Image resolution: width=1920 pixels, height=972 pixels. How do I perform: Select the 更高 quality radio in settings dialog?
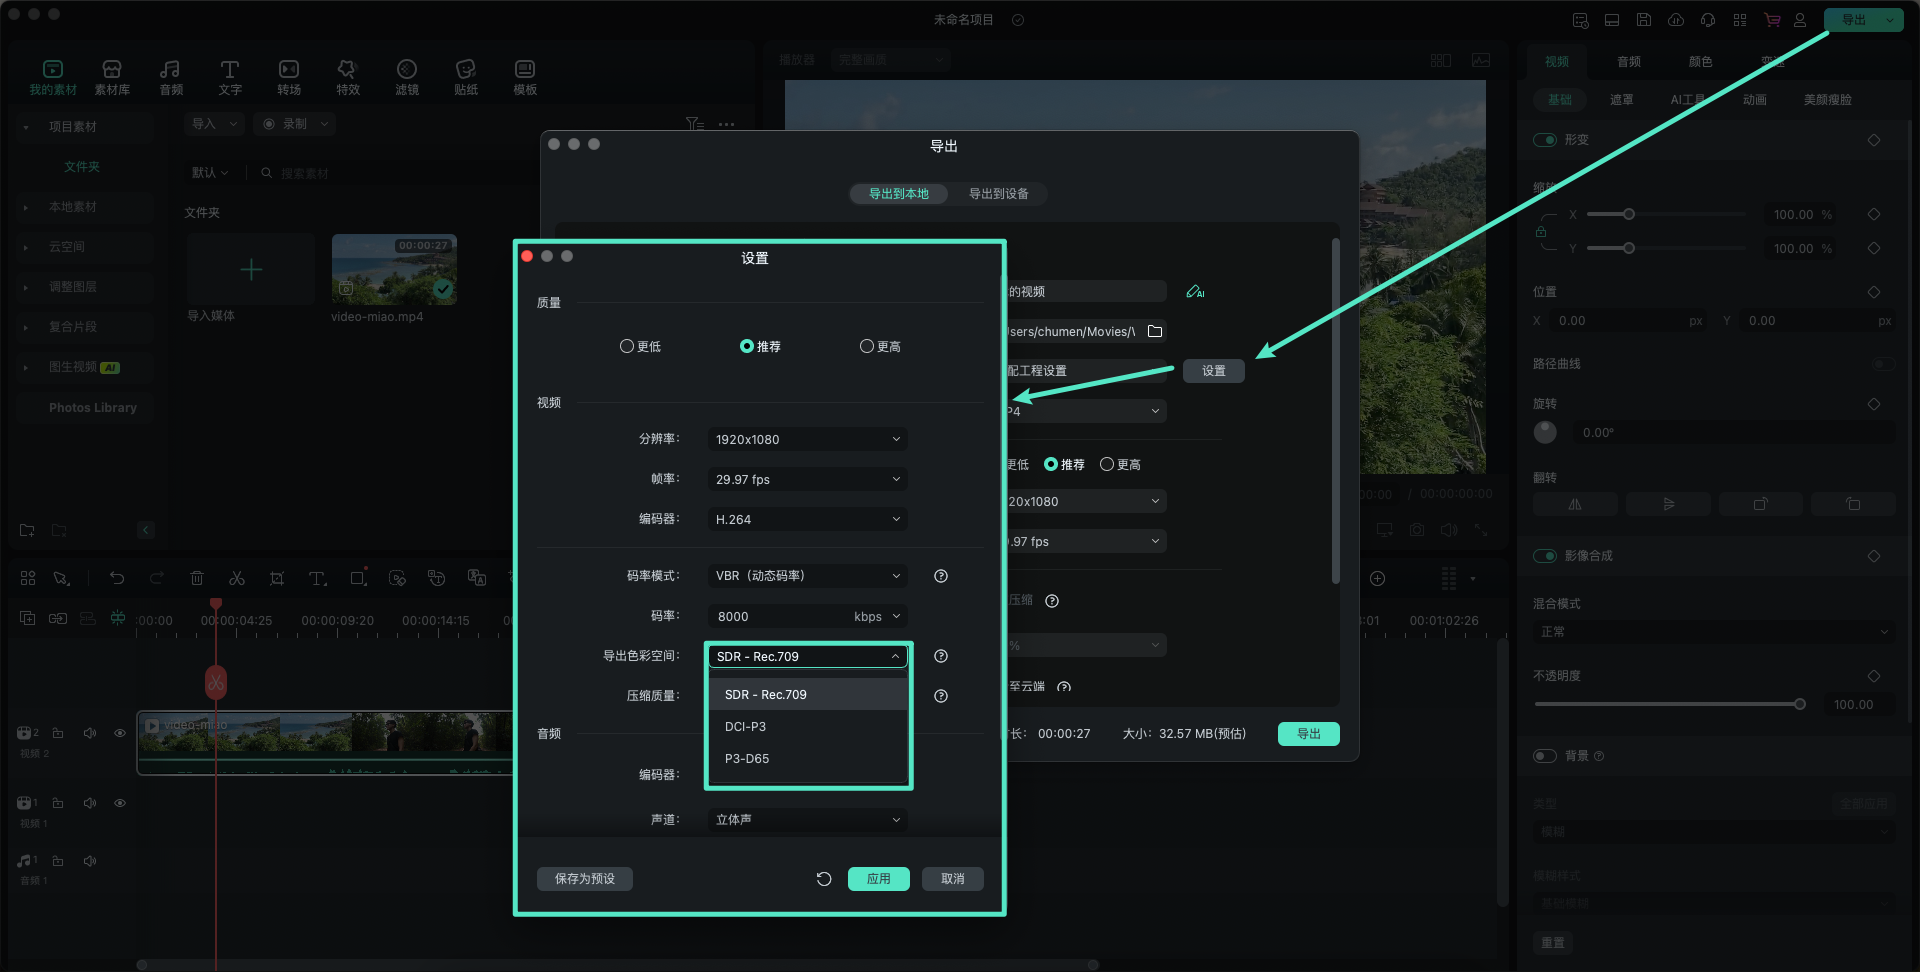(867, 346)
